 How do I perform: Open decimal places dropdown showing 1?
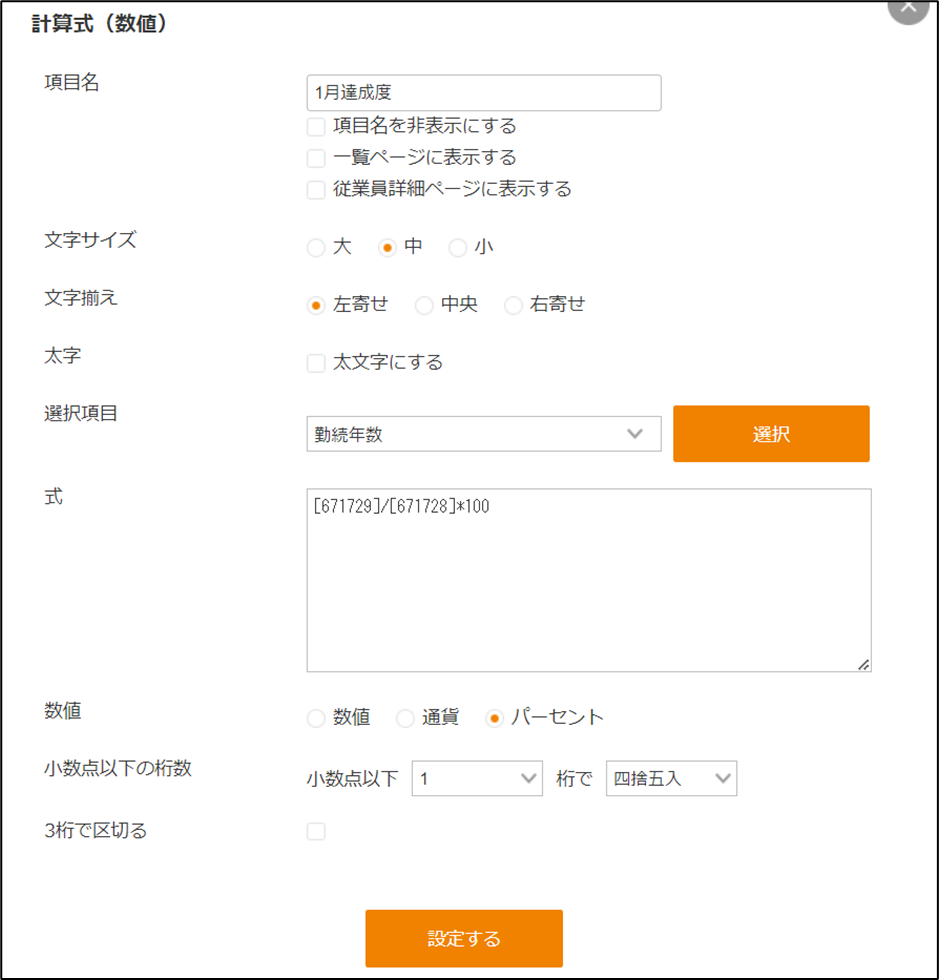477,778
